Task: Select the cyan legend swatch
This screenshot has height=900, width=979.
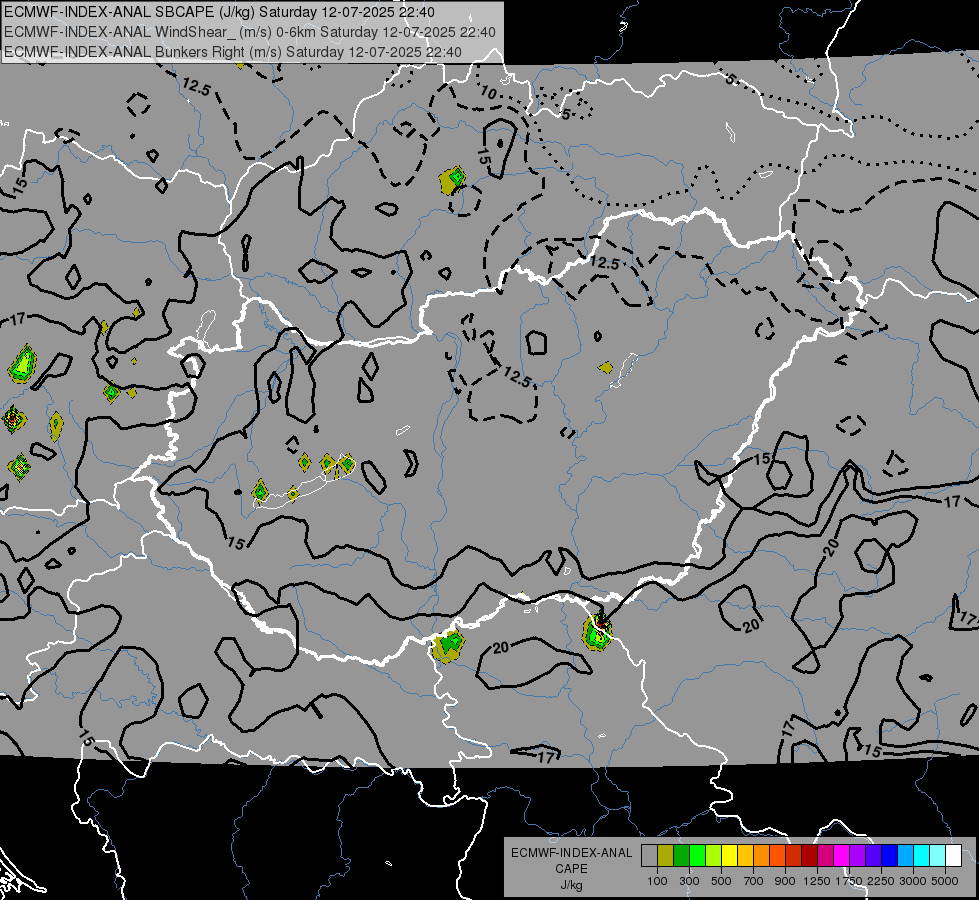Action: pos(922,856)
